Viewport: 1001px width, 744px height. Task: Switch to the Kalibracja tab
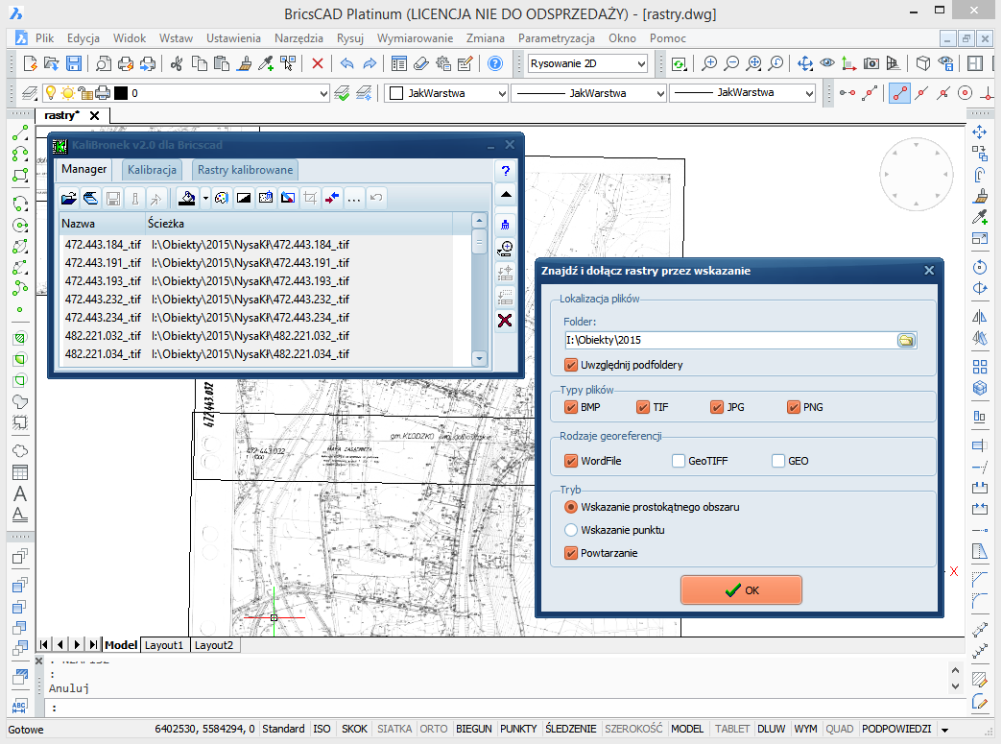click(x=152, y=170)
